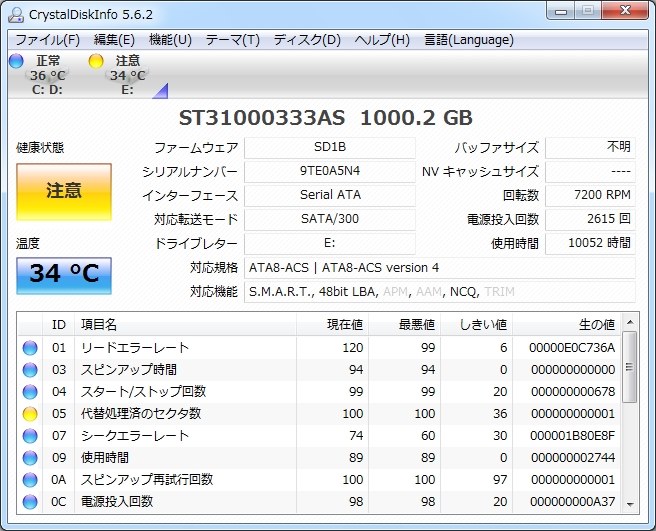Click the 最悪値 column header

click(404, 325)
